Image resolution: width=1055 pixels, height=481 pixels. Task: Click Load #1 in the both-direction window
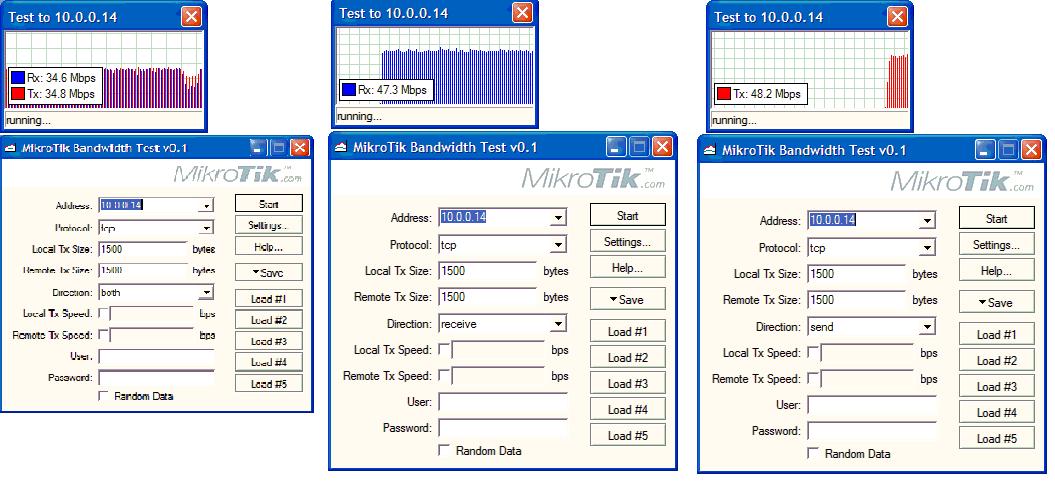point(268,299)
